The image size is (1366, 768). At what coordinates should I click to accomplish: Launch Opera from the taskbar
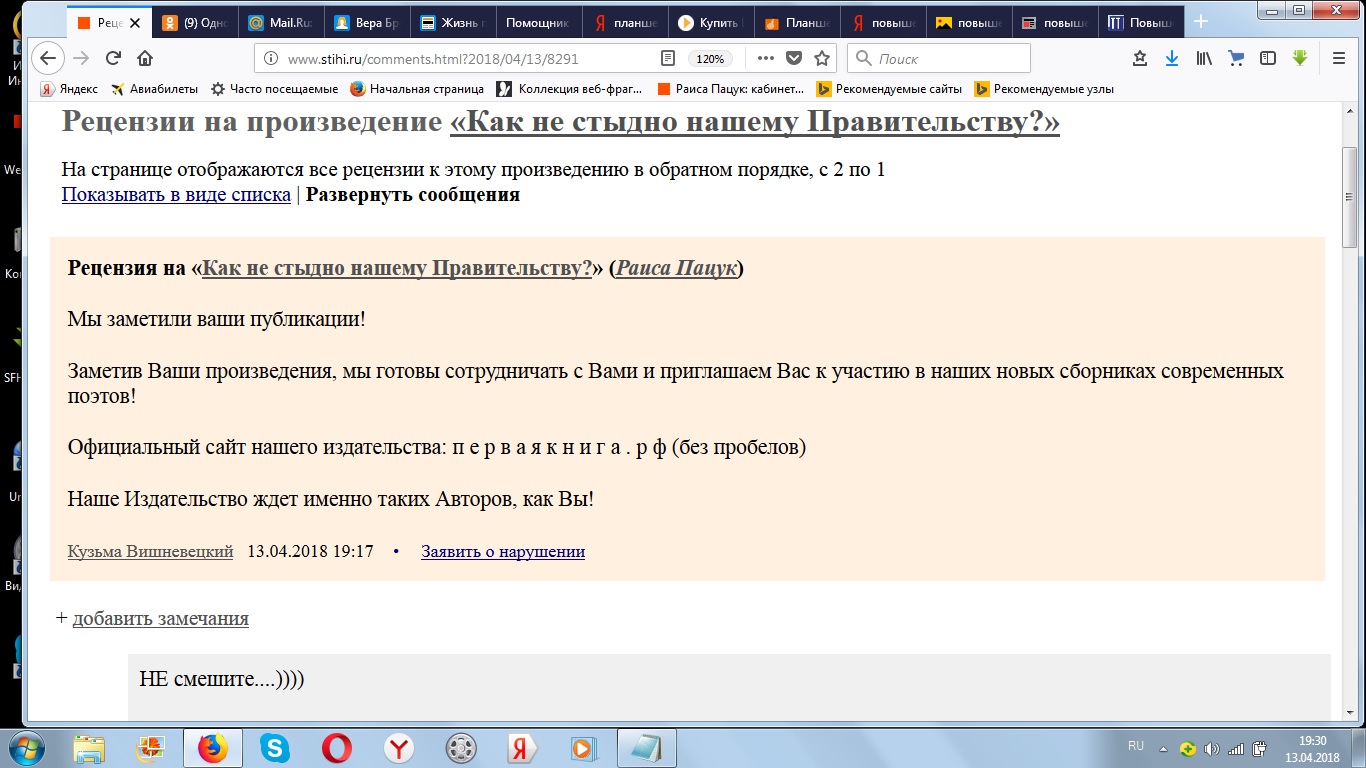[337, 748]
